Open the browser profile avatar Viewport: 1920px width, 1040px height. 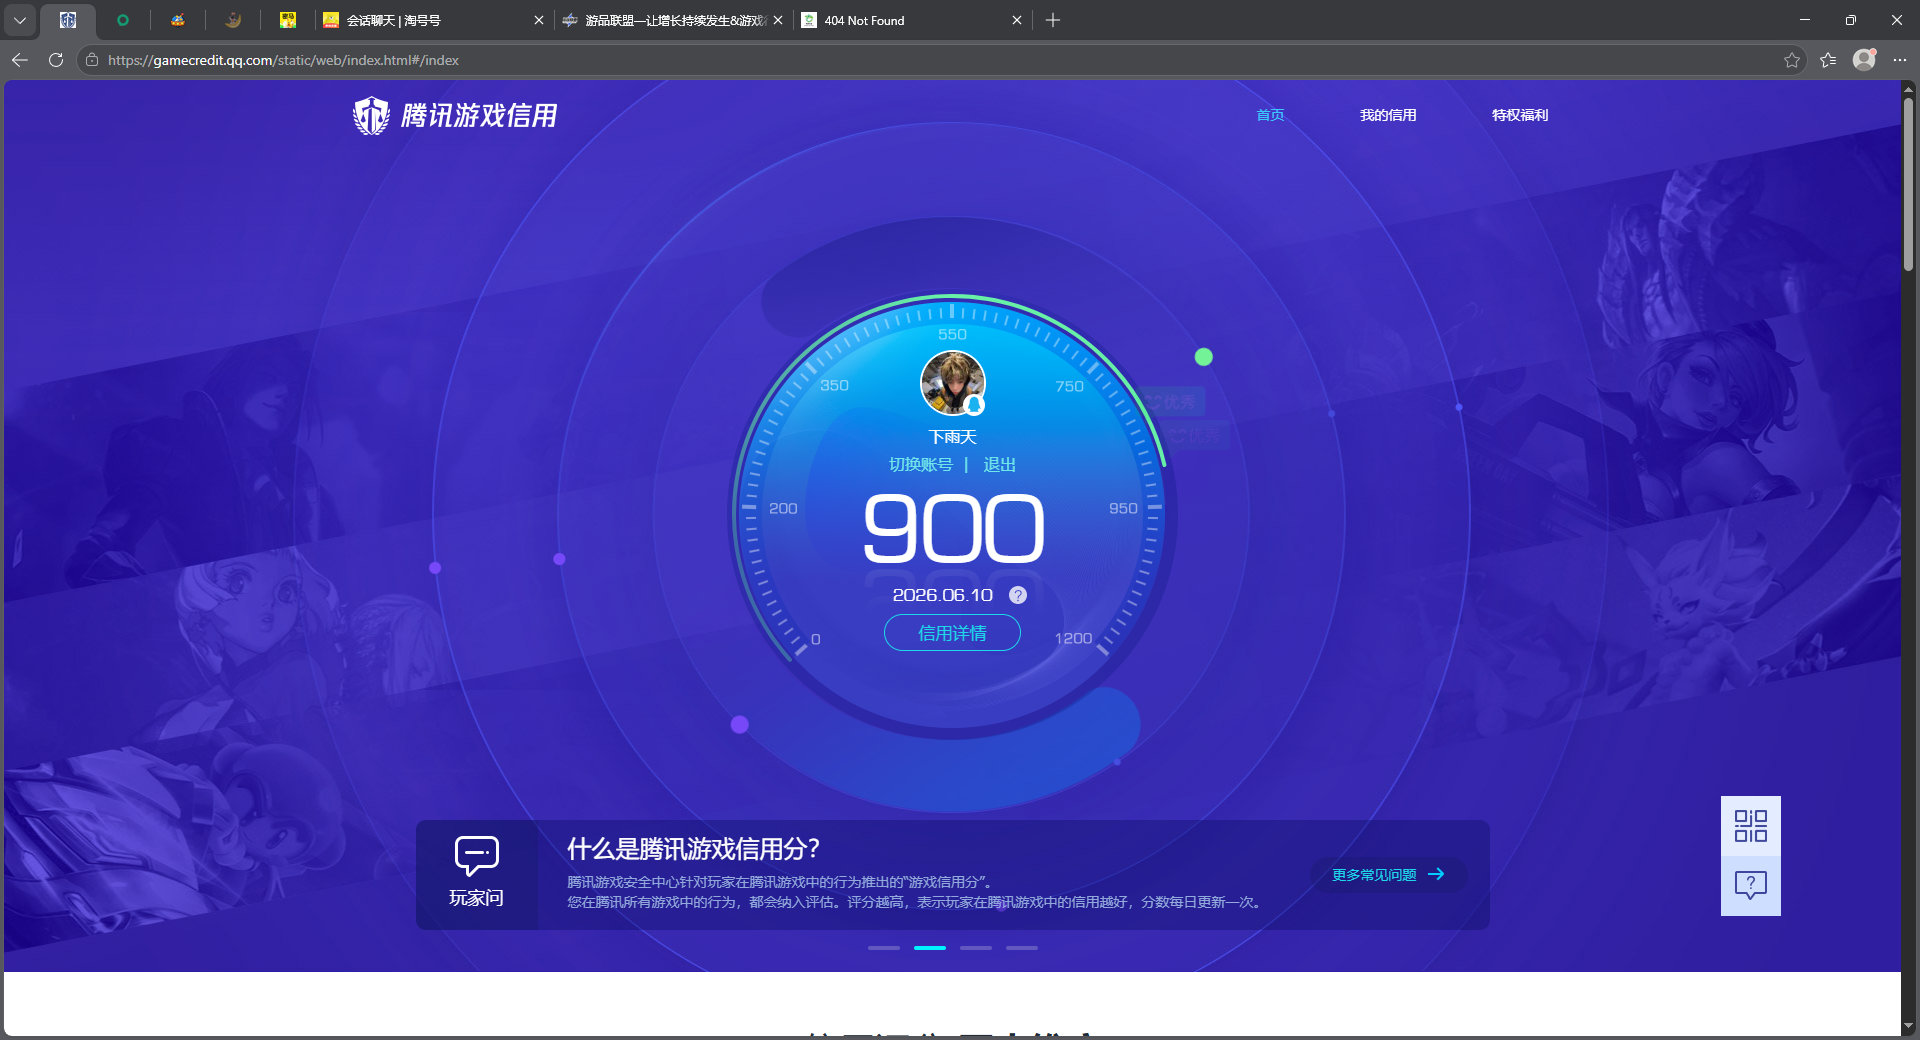click(x=1864, y=60)
